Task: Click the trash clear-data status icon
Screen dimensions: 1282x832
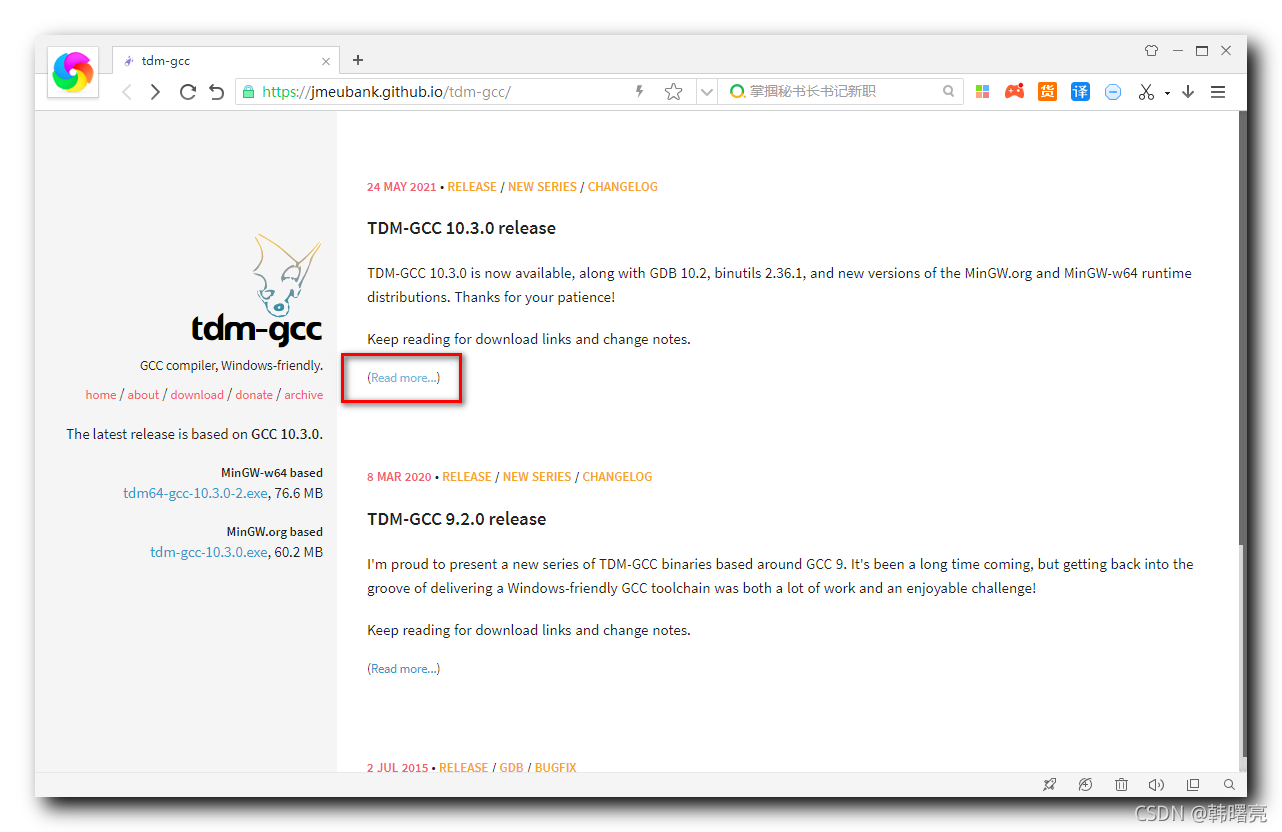Action: 1122,785
